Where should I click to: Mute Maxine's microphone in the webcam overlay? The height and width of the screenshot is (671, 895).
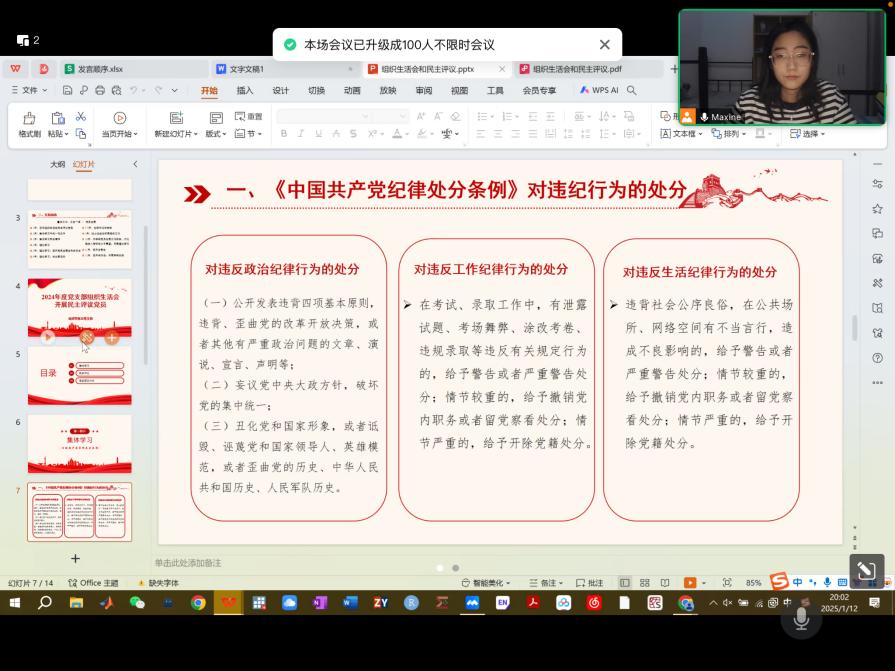(x=703, y=116)
